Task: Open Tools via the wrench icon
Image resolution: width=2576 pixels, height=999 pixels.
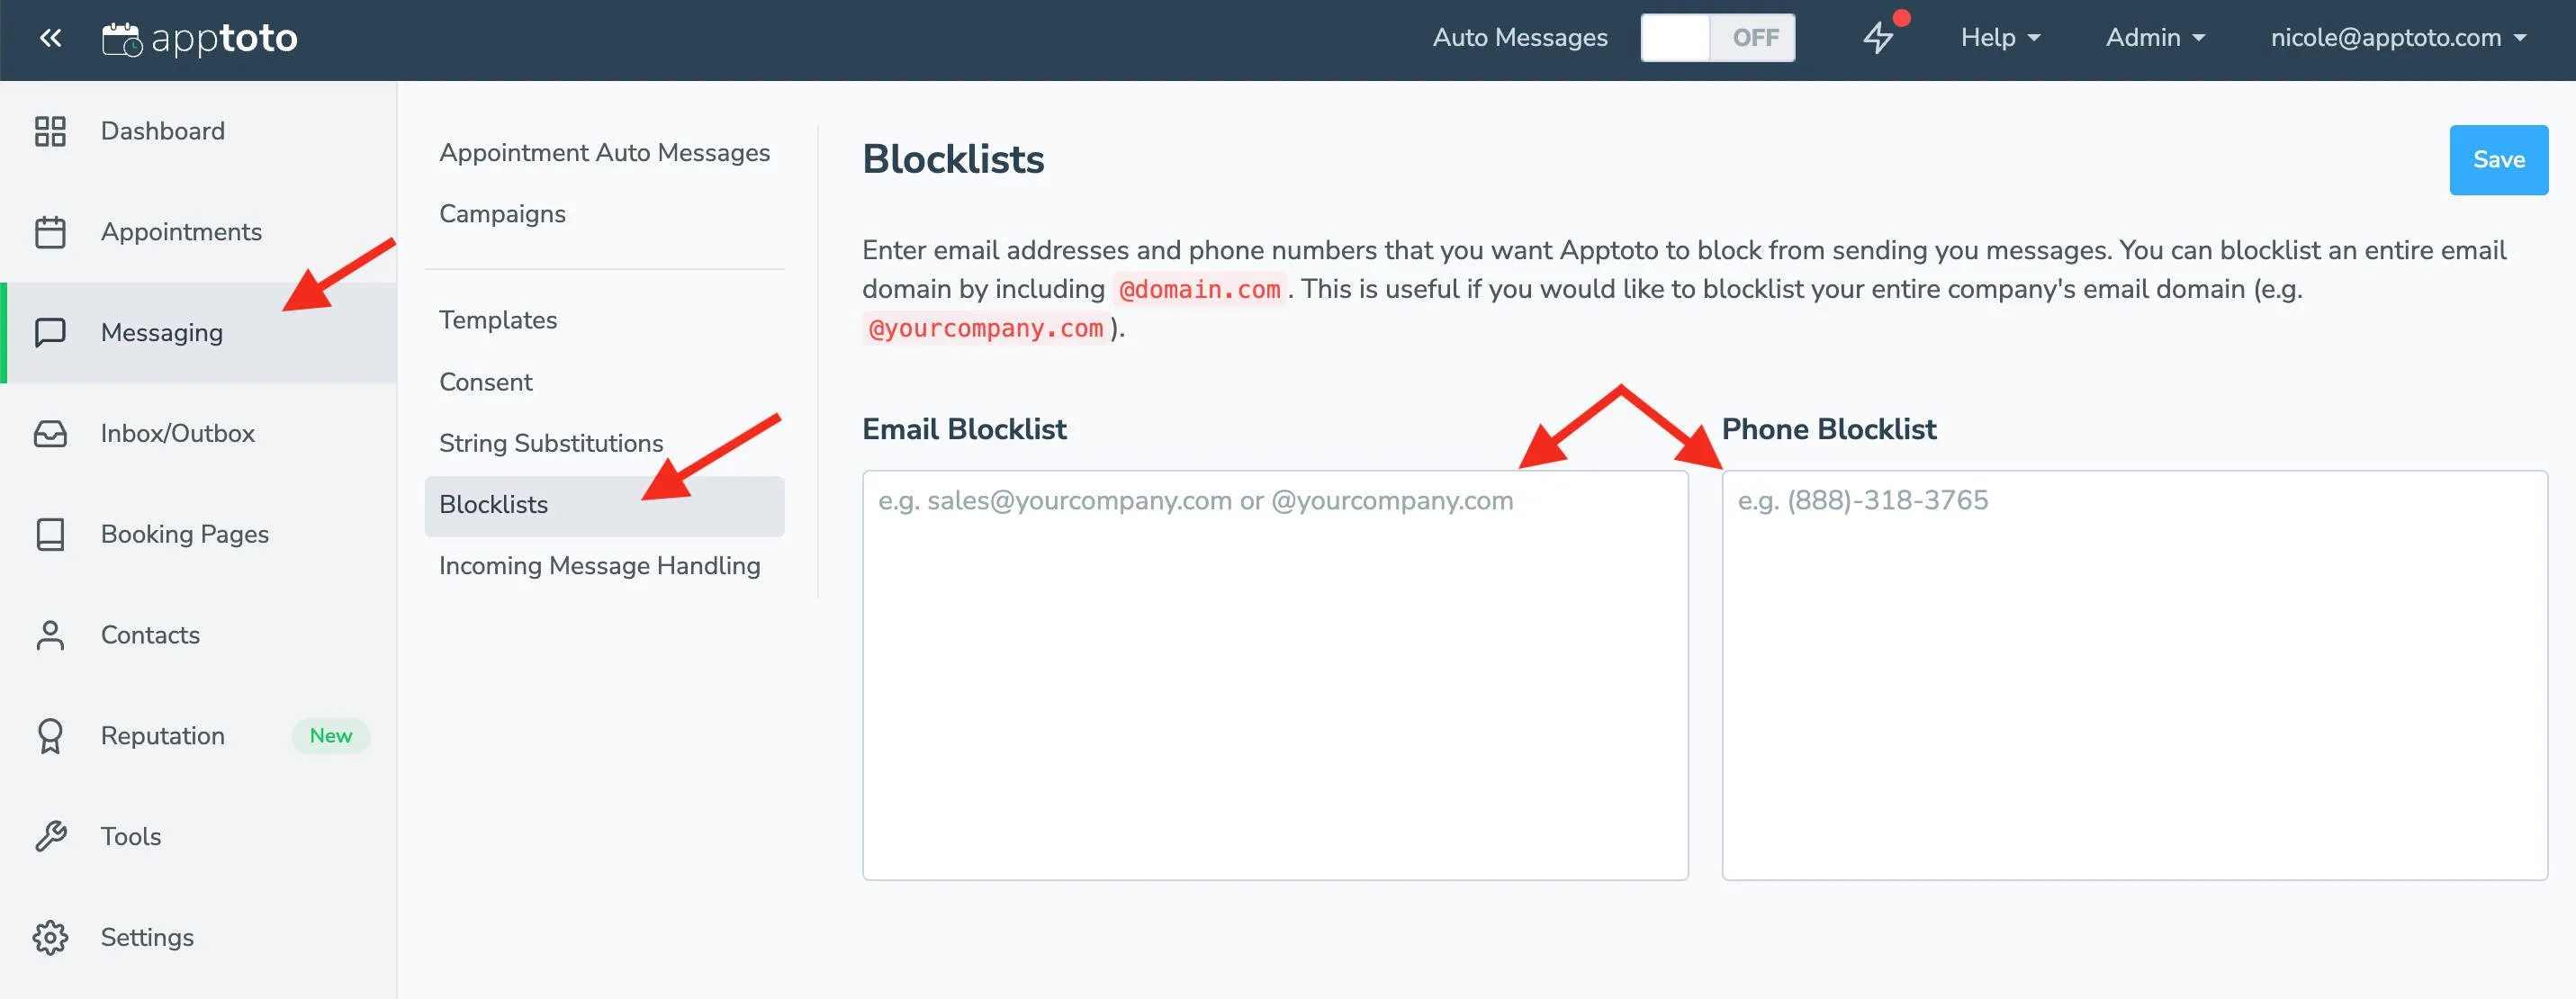Action: coord(51,836)
